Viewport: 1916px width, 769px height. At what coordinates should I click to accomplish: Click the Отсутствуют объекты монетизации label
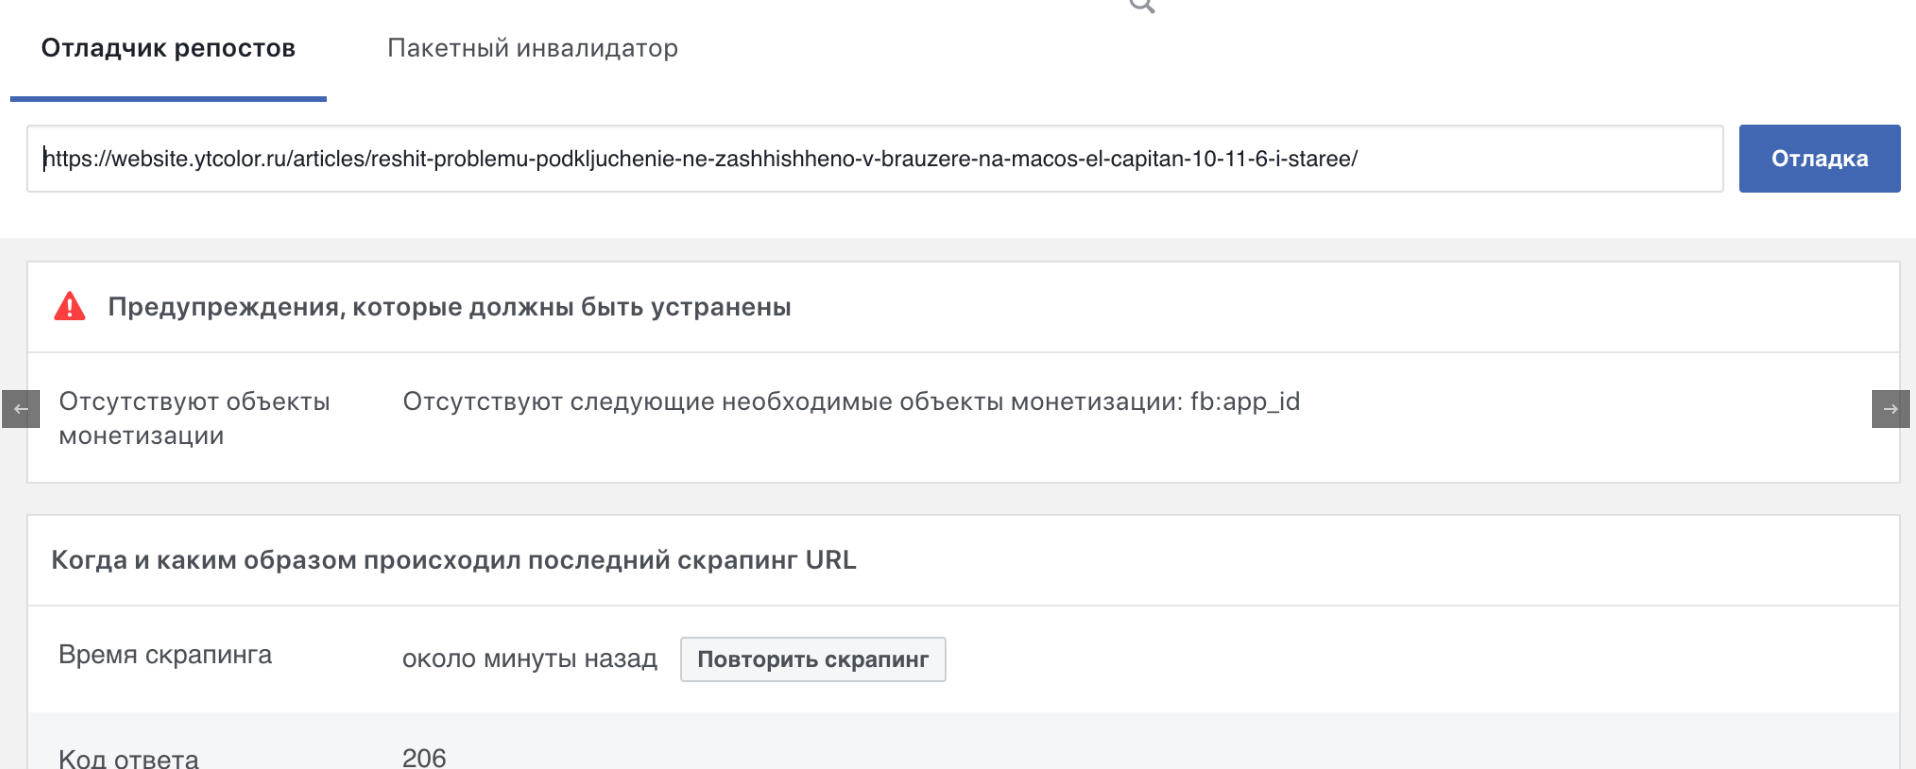[x=194, y=418]
